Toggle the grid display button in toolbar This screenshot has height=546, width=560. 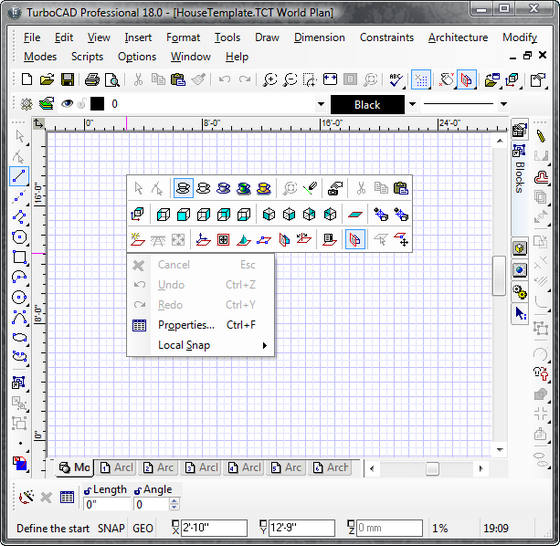pos(421,80)
